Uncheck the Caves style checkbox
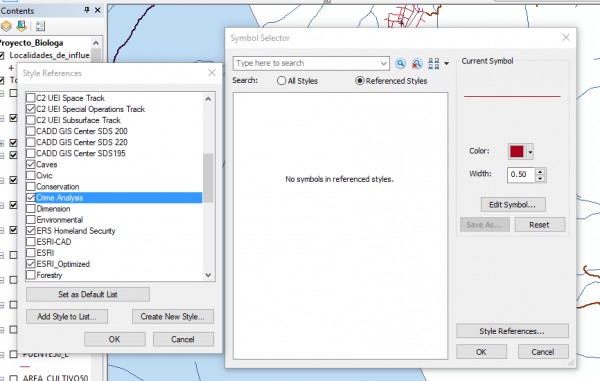The image size is (600, 381). pyautogui.click(x=31, y=164)
